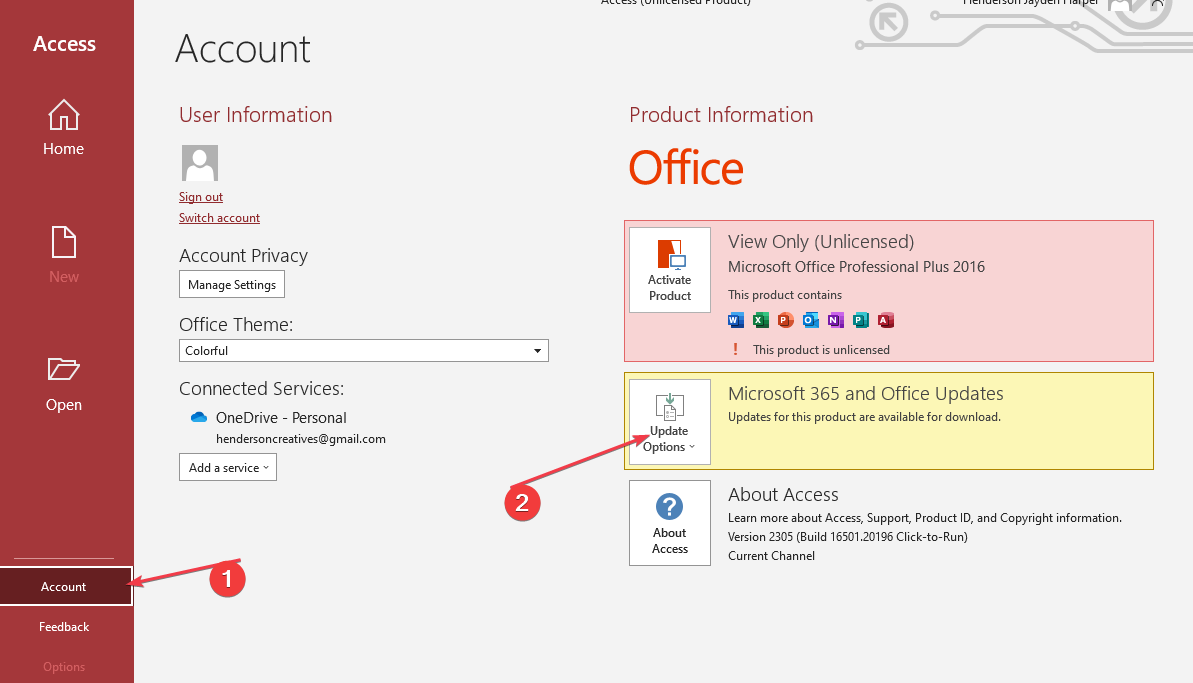Click the OneNote app icon

click(835, 320)
